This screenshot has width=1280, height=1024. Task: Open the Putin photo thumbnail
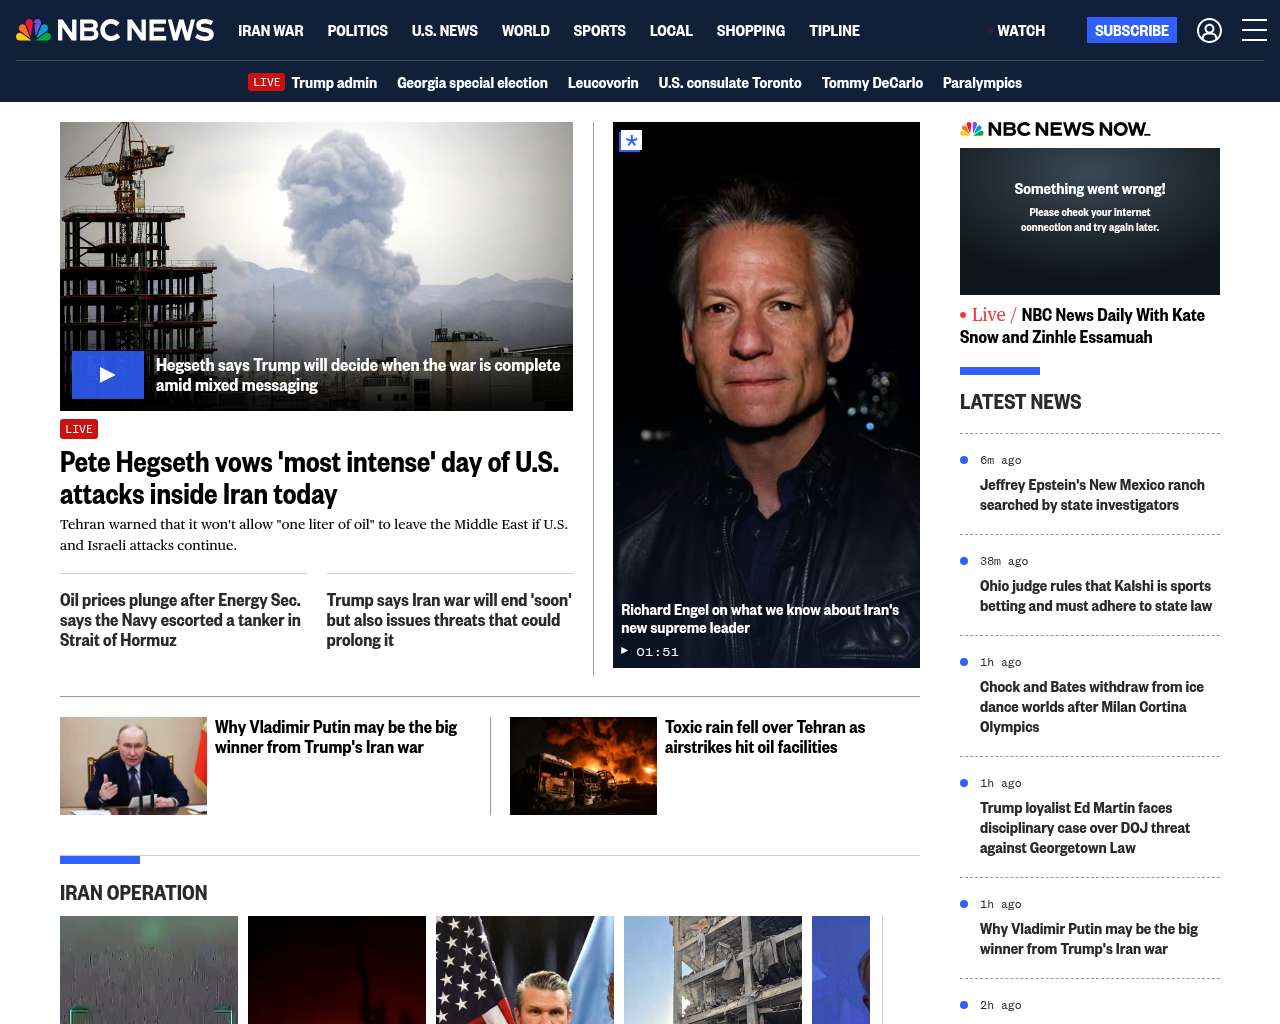click(133, 766)
